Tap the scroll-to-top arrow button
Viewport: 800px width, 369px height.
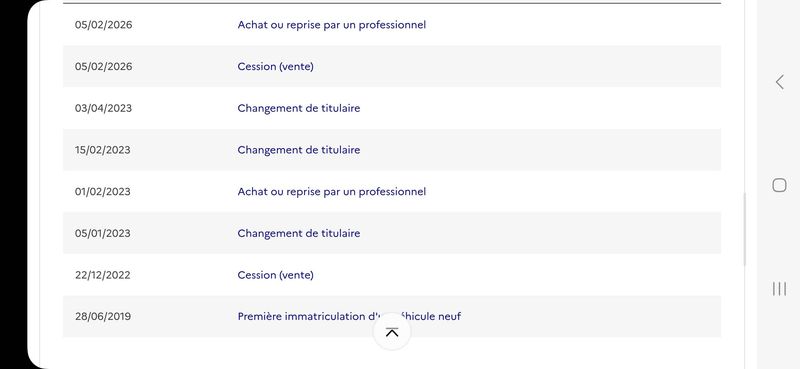click(391, 332)
